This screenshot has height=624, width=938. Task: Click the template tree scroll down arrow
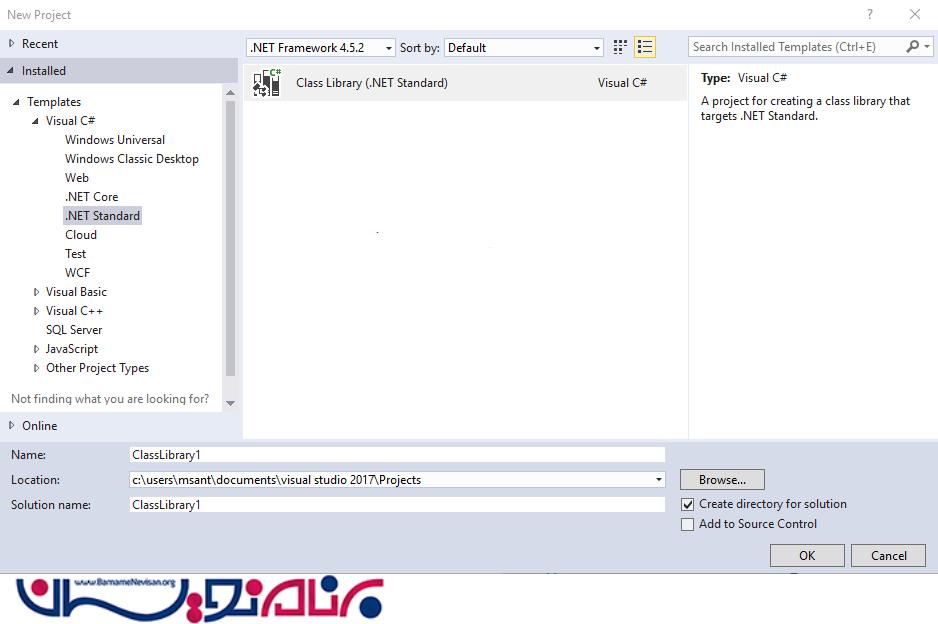pos(230,403)
